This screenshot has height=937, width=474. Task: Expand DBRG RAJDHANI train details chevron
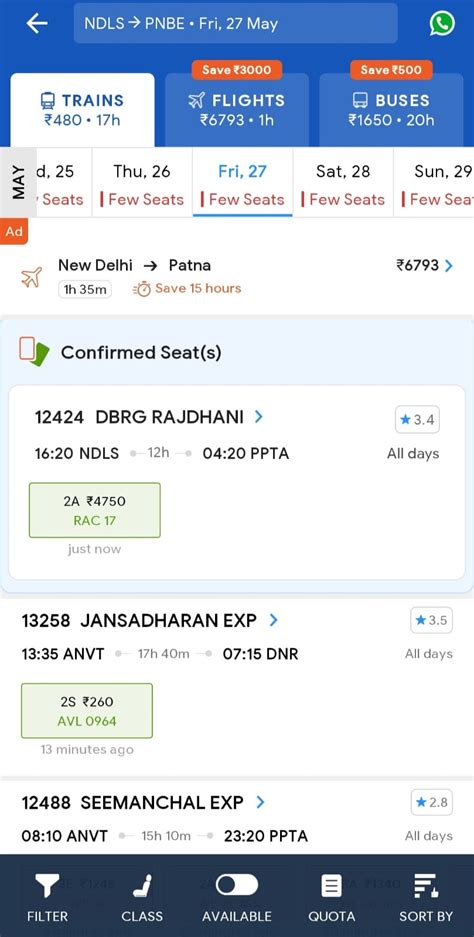click(x=259, y=417)
